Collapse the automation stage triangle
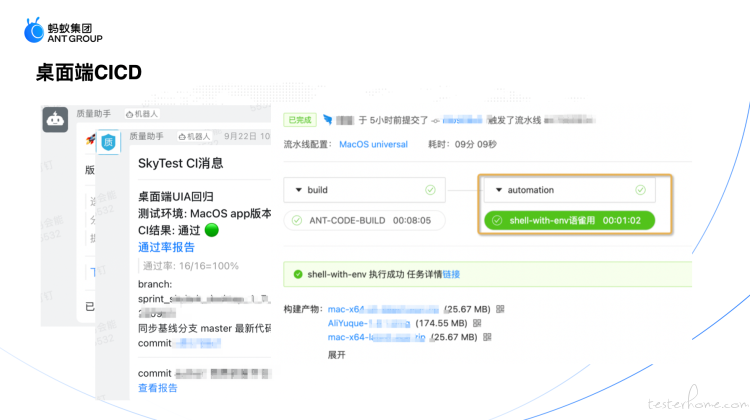Screen dimensions: 750x420 [499, 190]
